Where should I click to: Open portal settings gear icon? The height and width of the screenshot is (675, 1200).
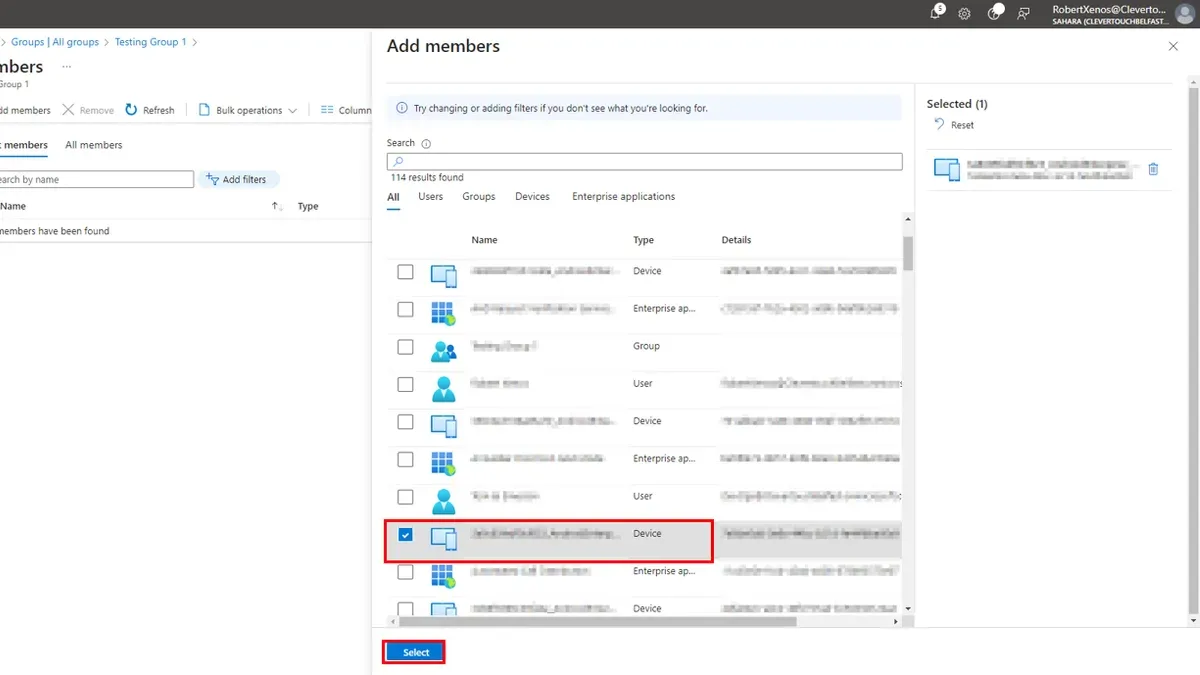(x=964, y=13)
